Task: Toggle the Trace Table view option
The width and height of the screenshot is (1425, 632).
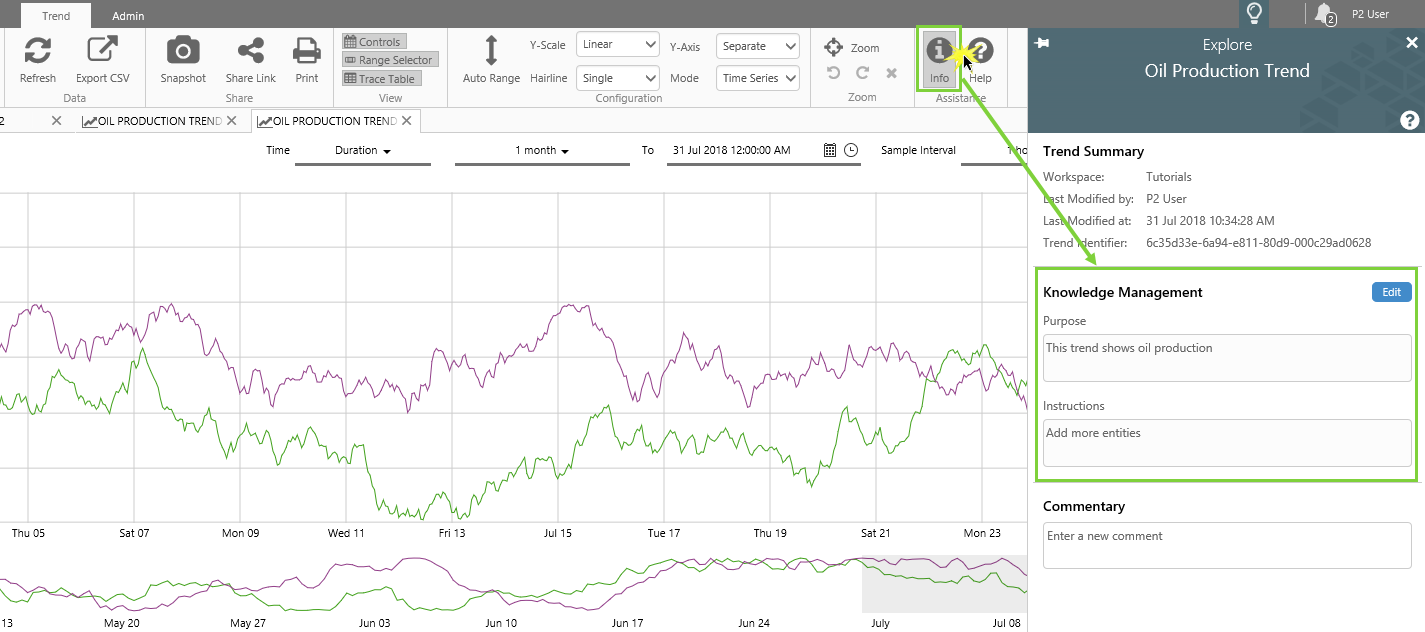Action: click(380, 79)
